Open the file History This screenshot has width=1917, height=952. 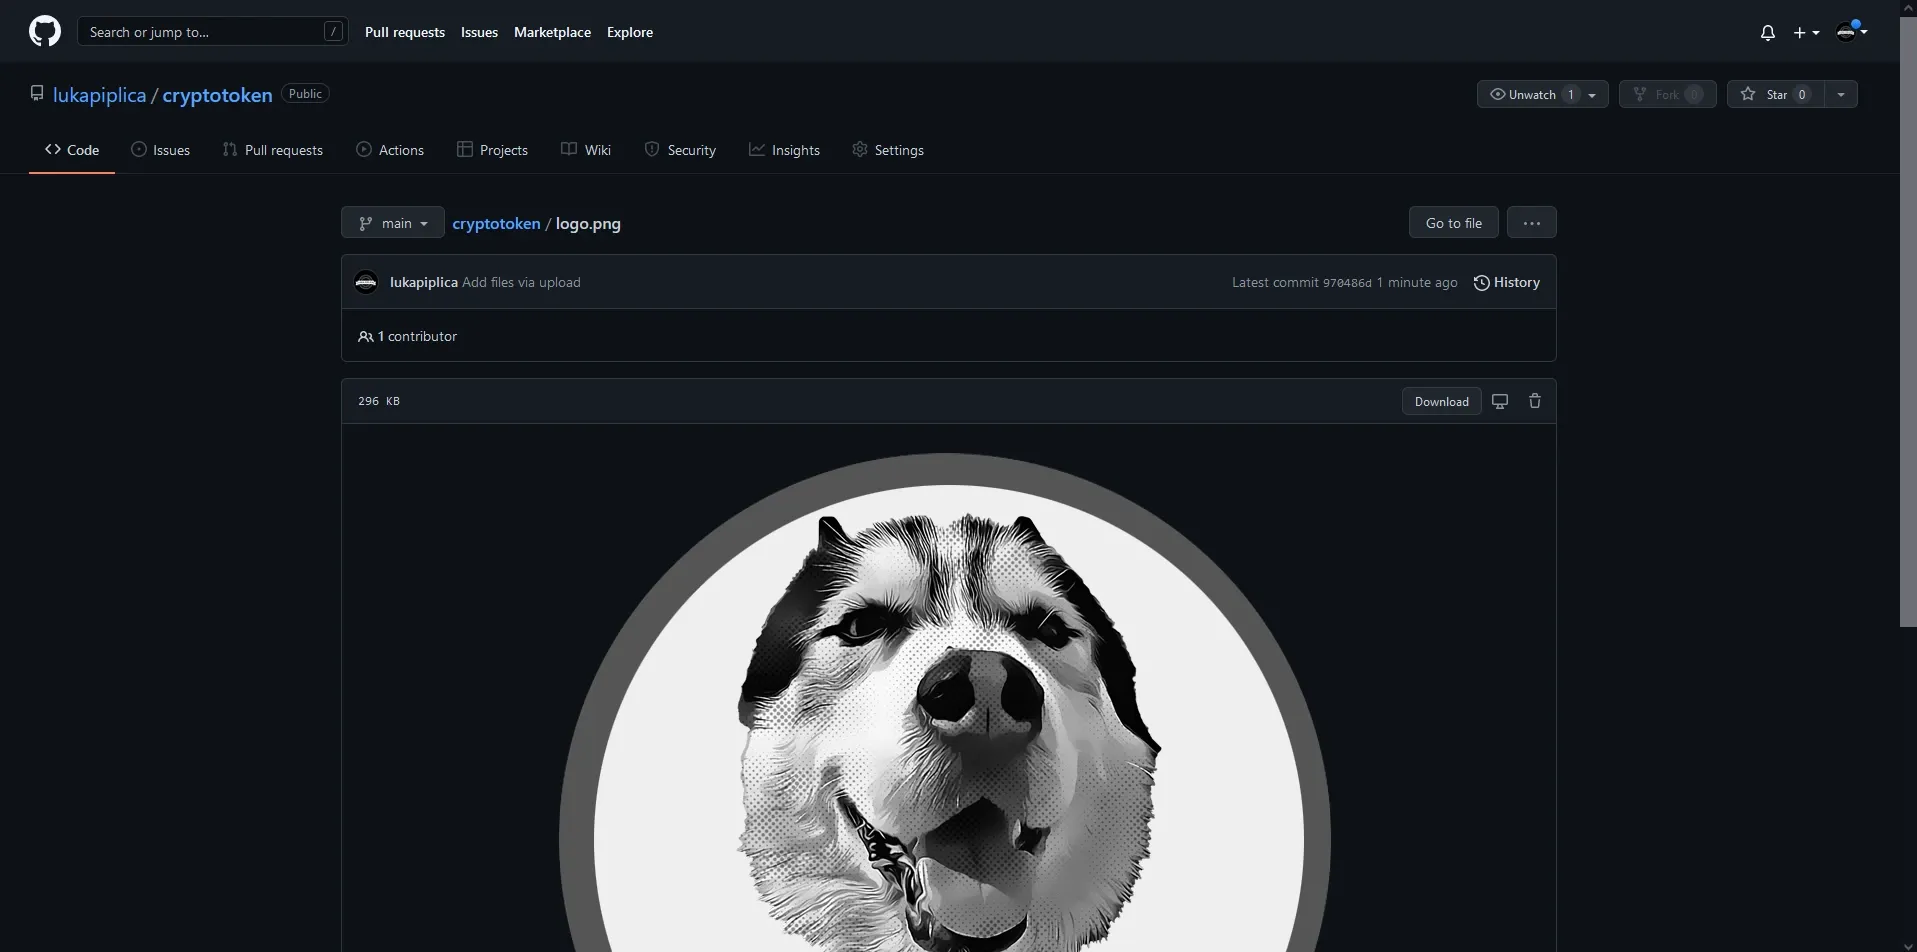coord(1507,282)
